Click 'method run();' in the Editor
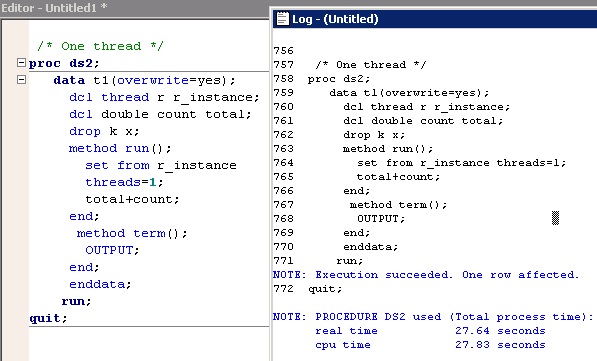This screenshot has height=361, width=597. click(120, 148)
